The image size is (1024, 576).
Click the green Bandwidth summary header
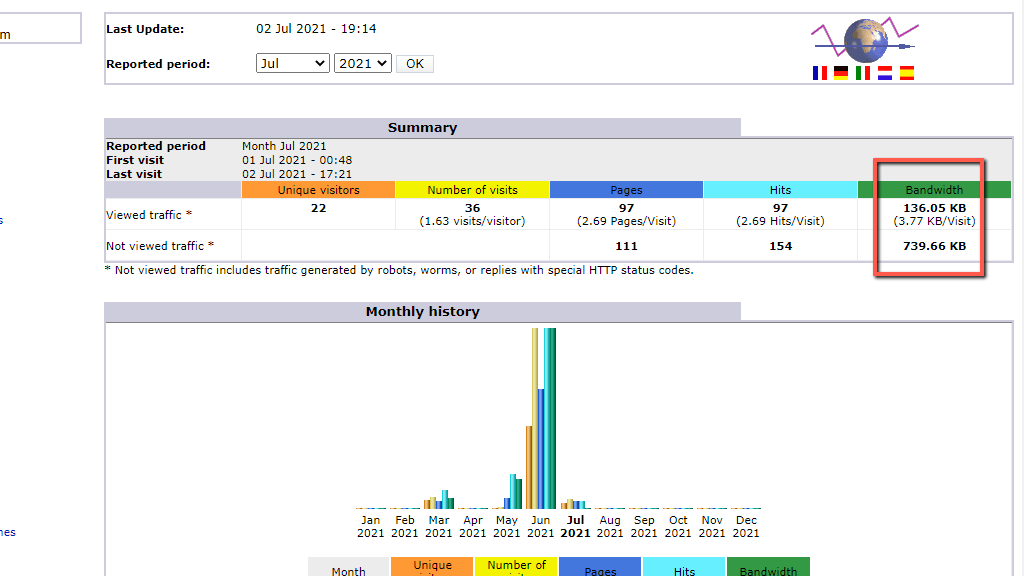pos(934,190)
